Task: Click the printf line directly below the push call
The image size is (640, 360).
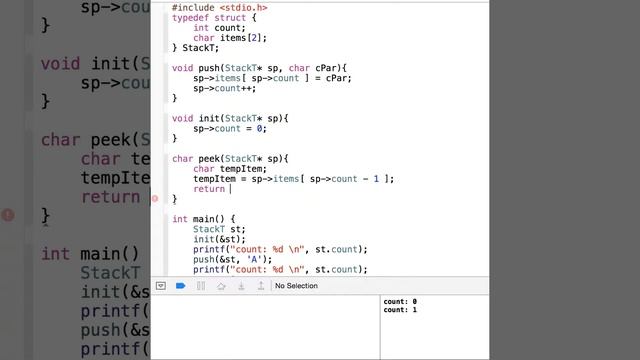Action: click(x=280, y=269)
